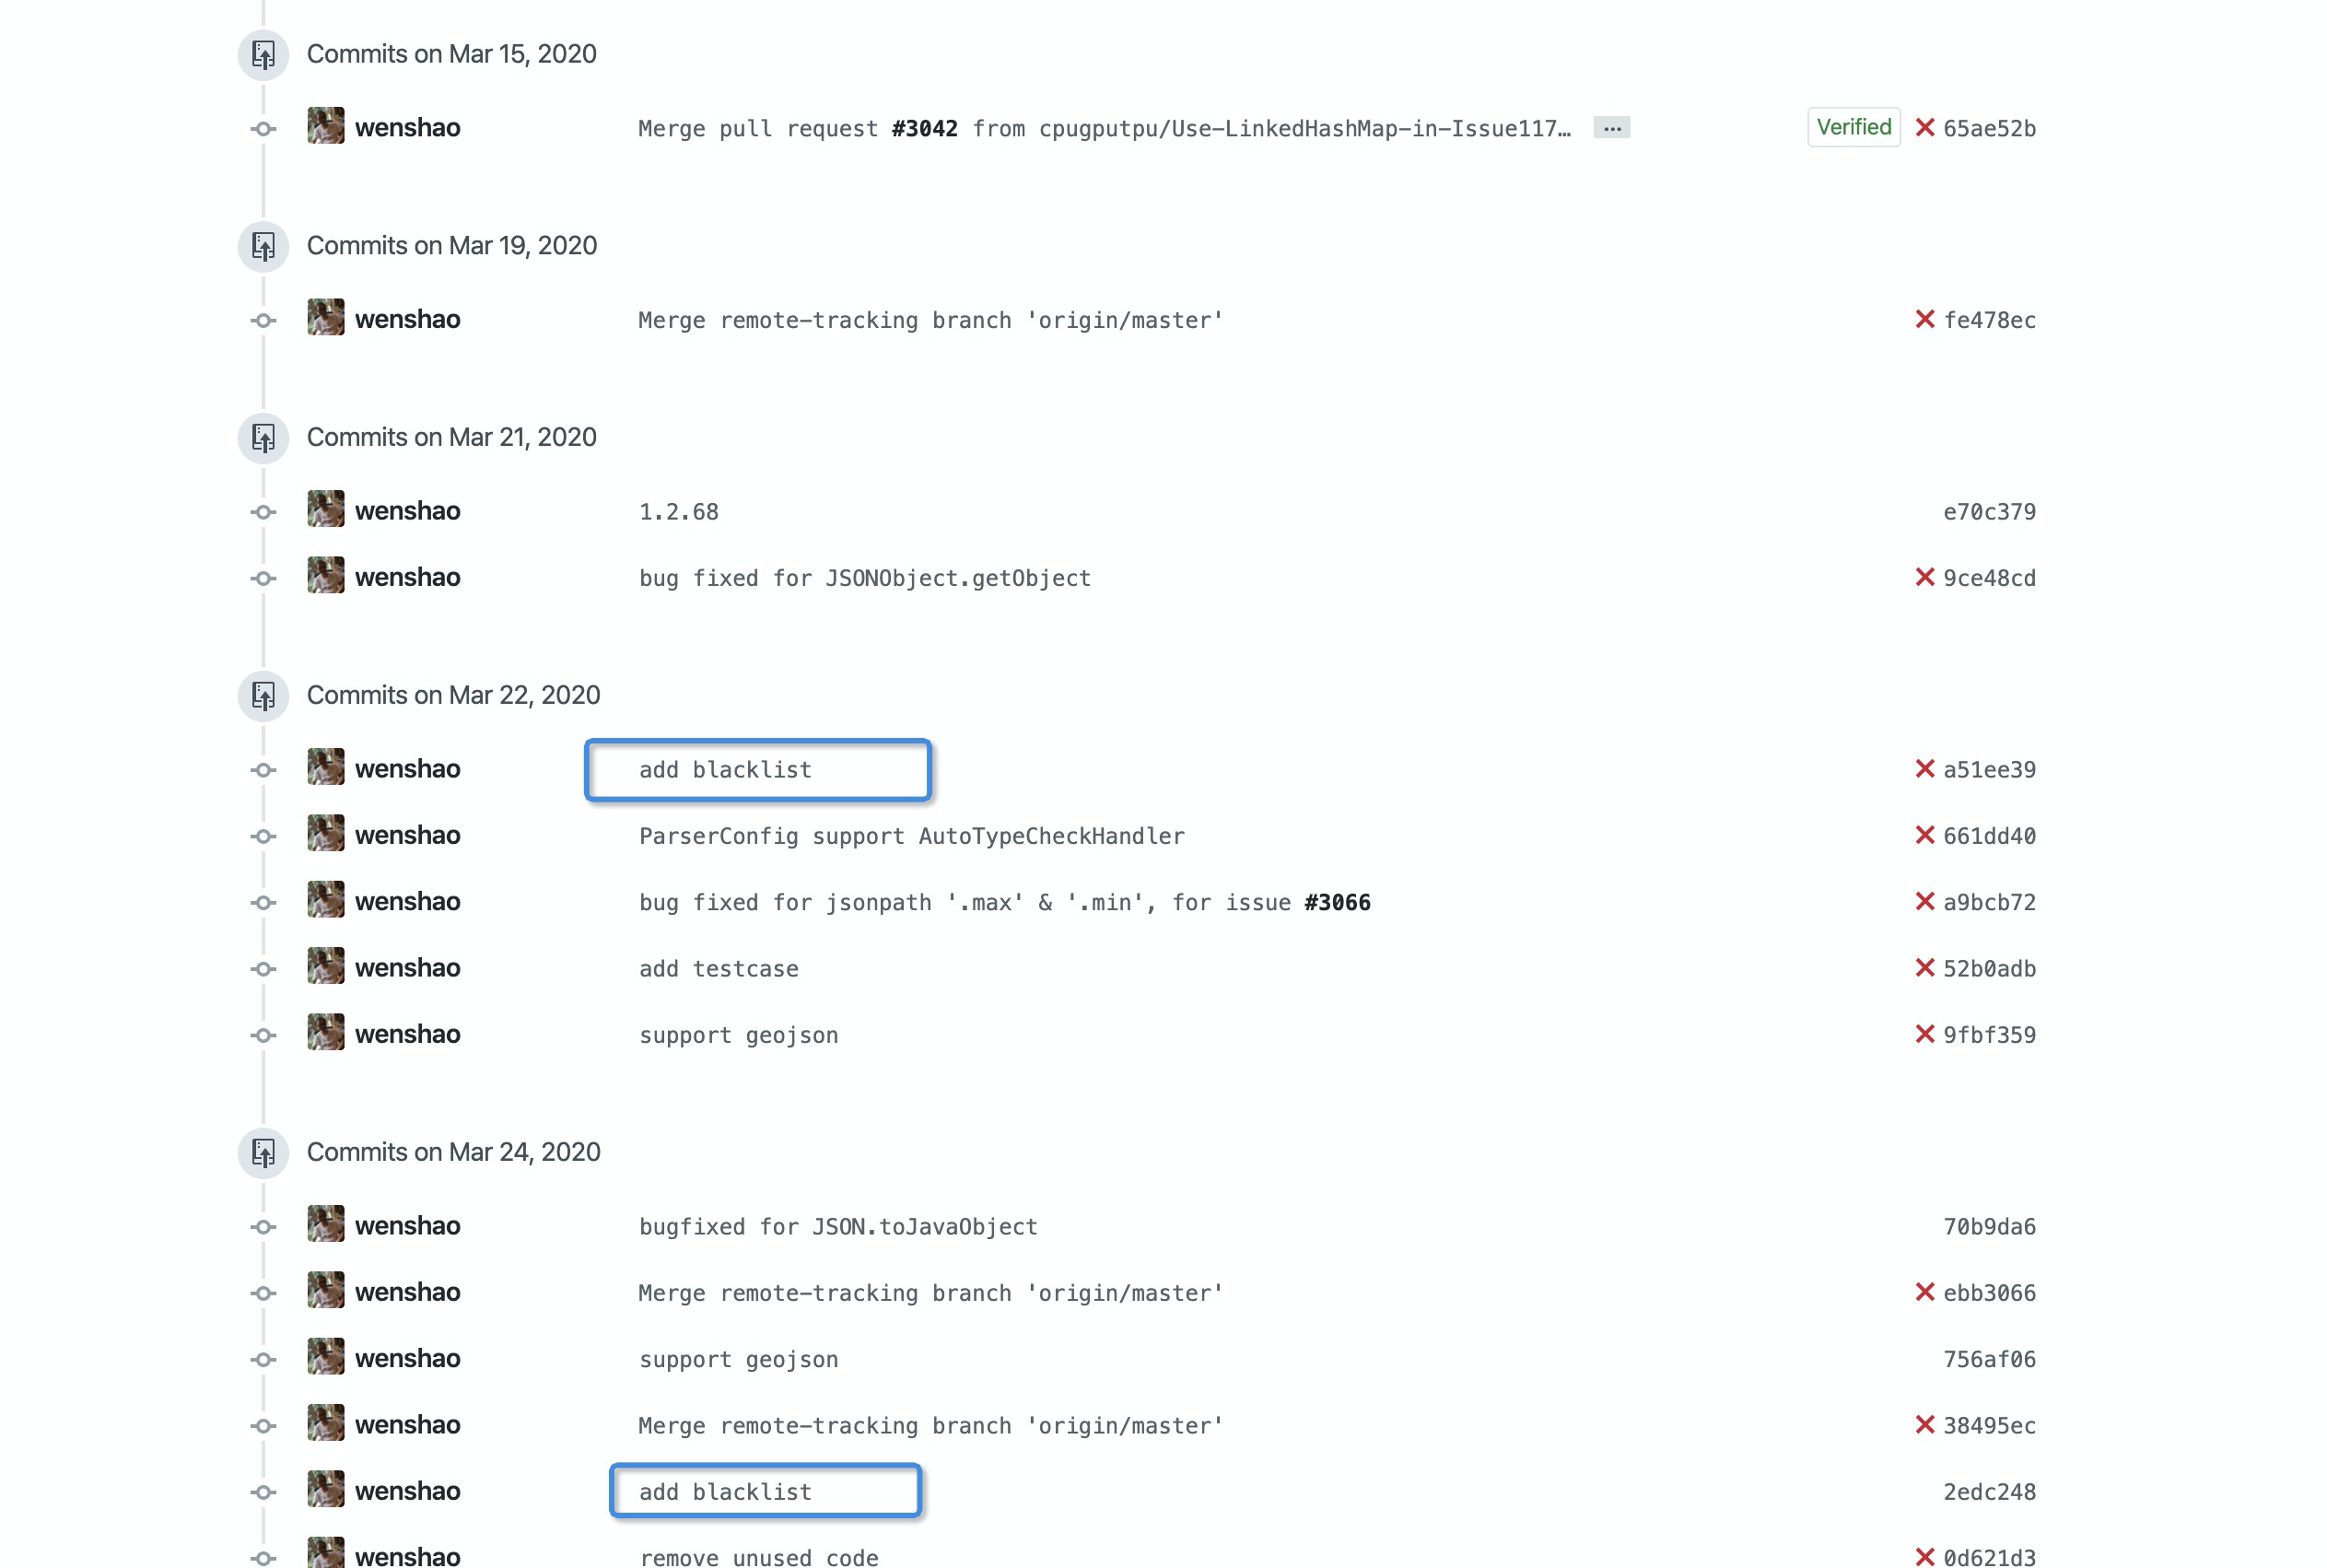Open pull request link #3042

pos(924,128)
